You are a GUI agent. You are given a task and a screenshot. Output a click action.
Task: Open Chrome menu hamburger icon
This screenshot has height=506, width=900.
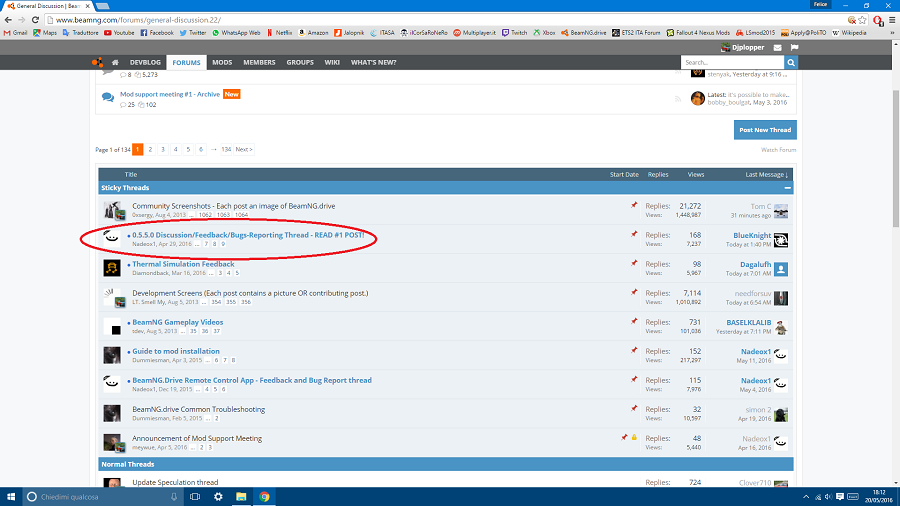coord(892,20)
